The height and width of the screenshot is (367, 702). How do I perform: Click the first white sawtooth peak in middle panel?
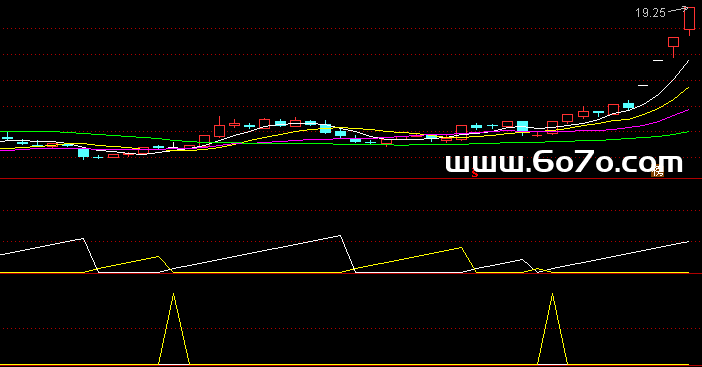[83, 239]
